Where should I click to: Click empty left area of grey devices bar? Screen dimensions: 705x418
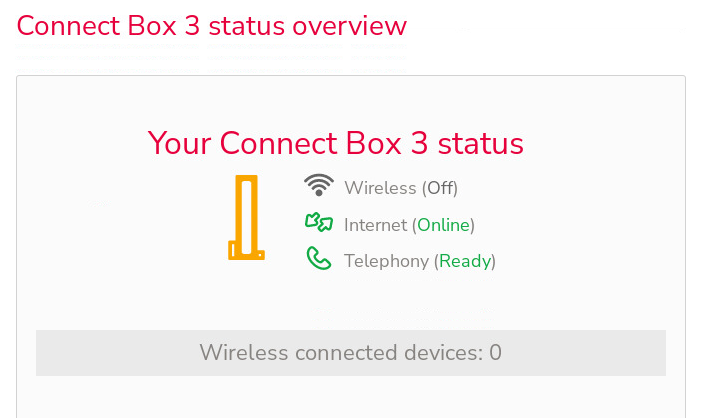point(100,352)
